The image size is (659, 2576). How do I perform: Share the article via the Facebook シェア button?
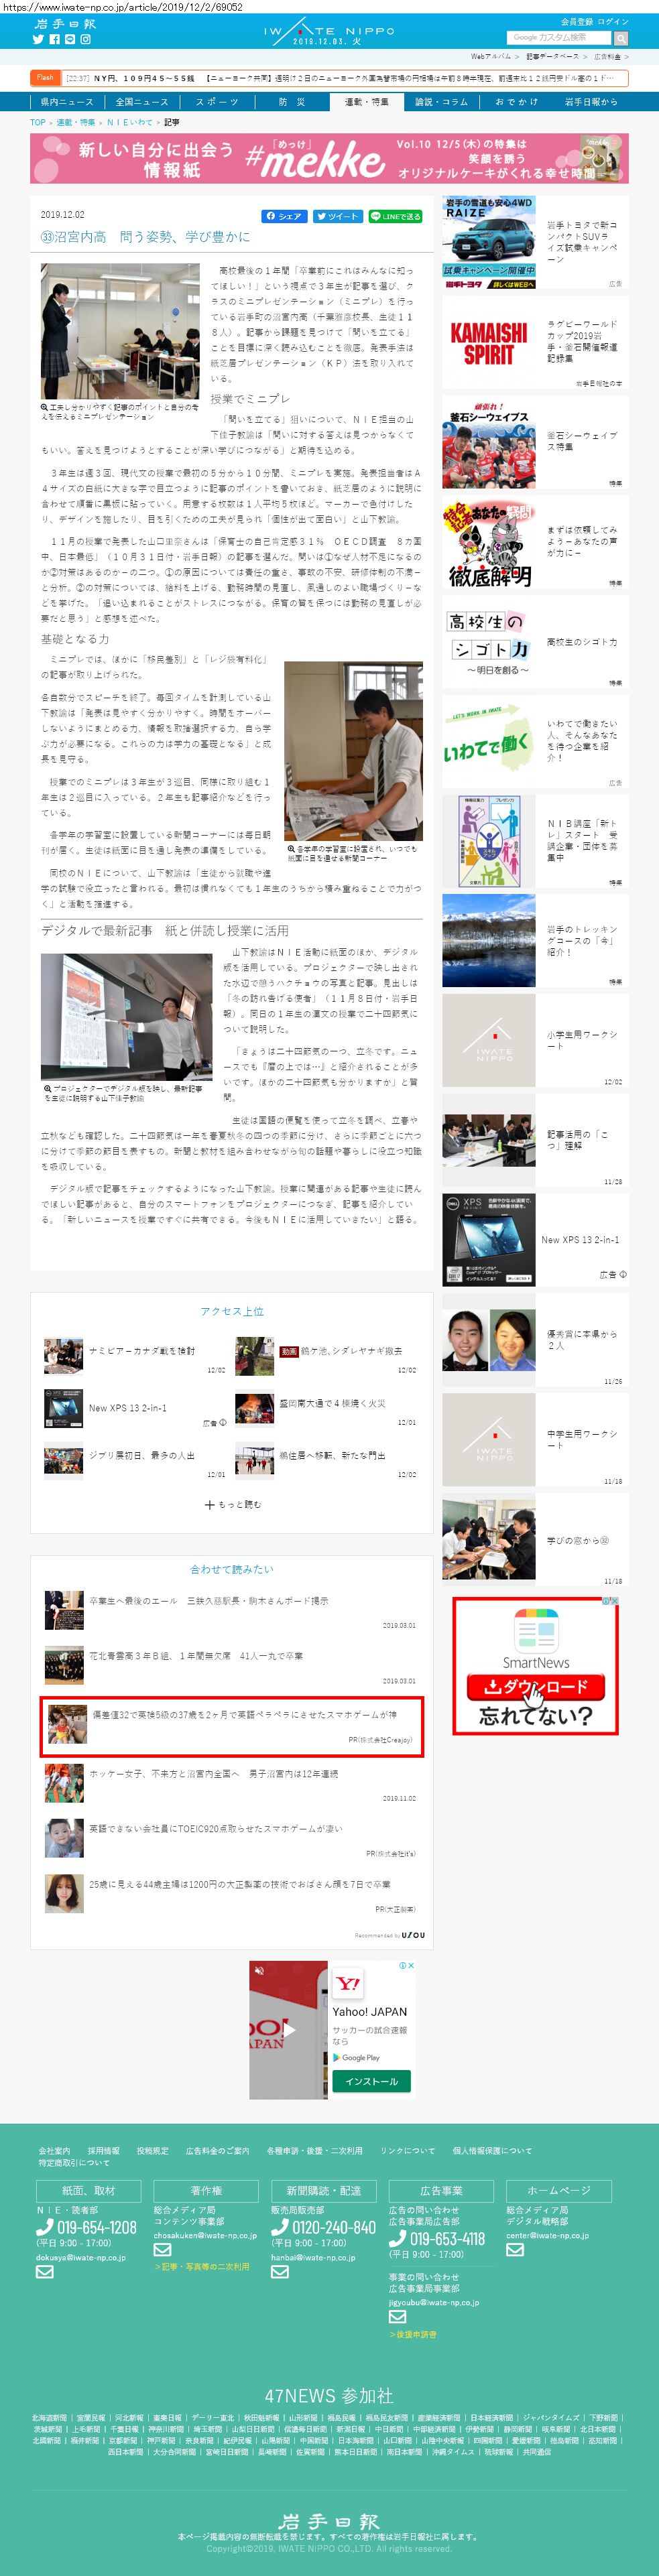click(x=283, y=216)
